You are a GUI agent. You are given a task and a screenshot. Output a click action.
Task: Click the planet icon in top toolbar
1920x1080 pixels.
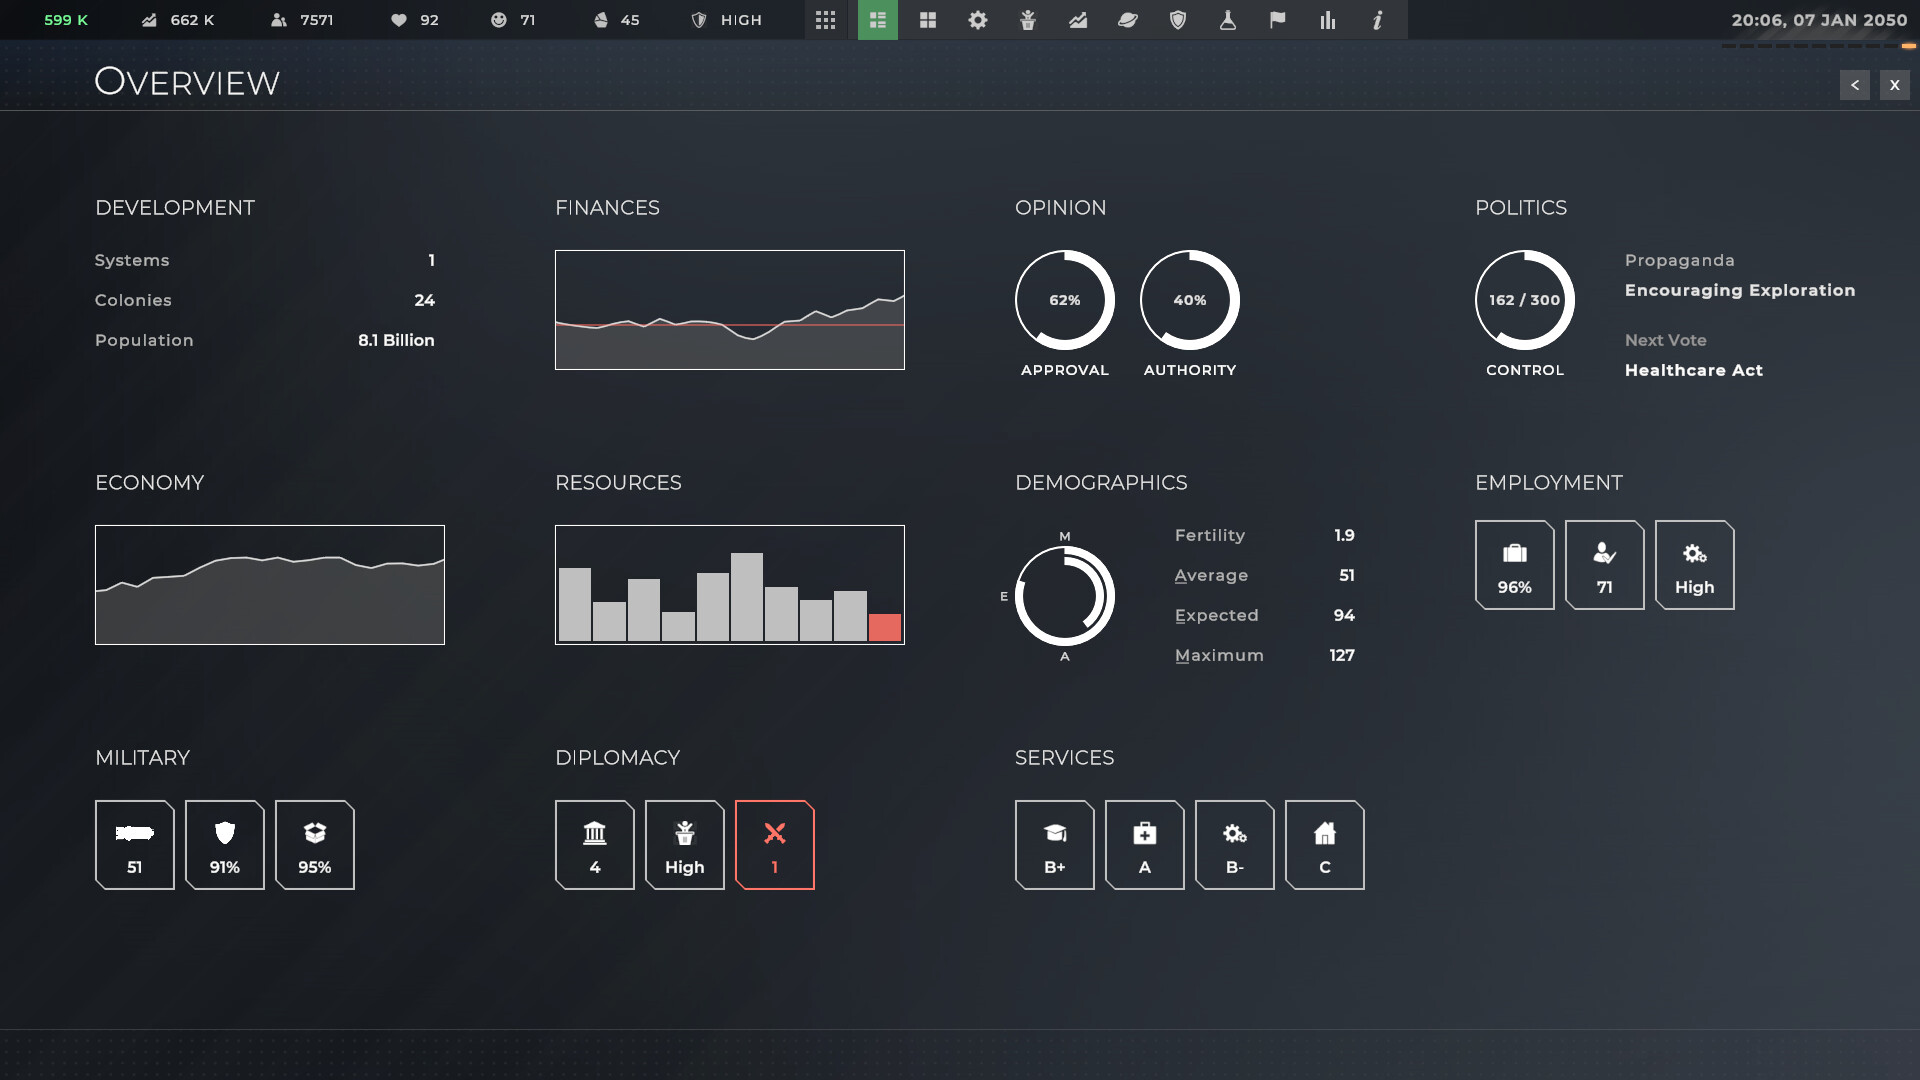1127,20
